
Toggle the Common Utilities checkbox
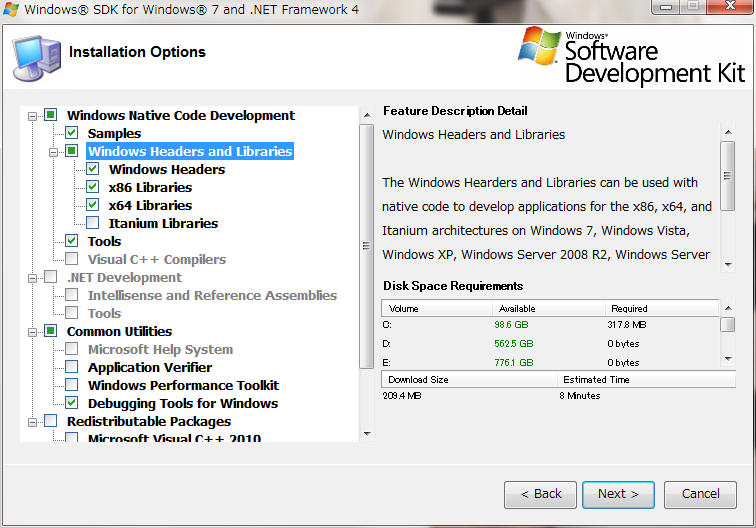click(x=51, y=331)
